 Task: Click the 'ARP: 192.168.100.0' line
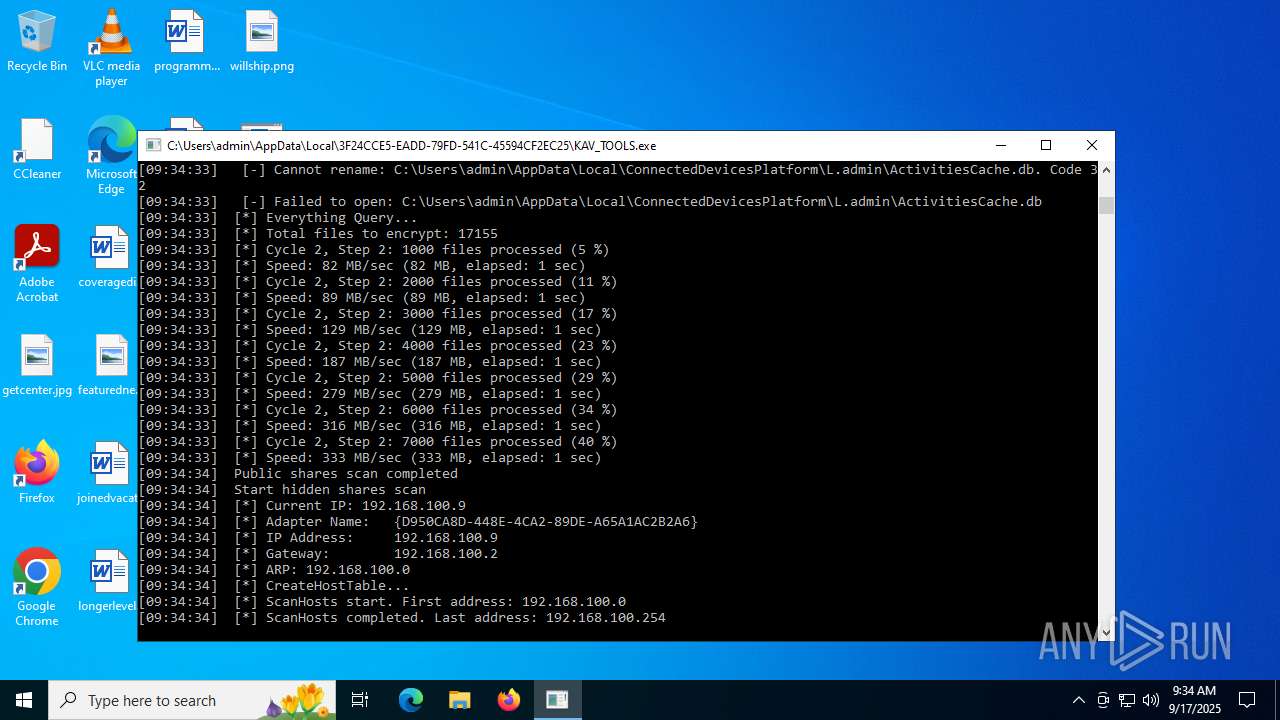[274, 569]
